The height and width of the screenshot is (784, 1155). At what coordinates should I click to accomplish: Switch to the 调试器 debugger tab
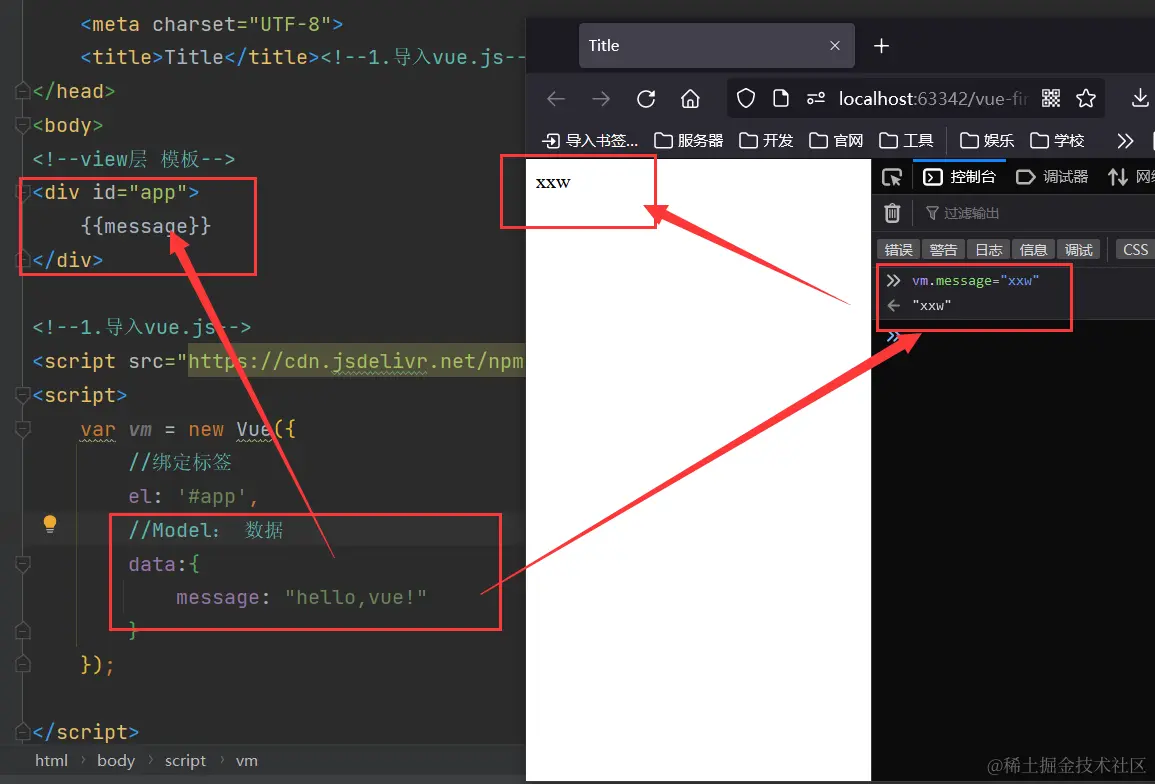point(1052,177)
